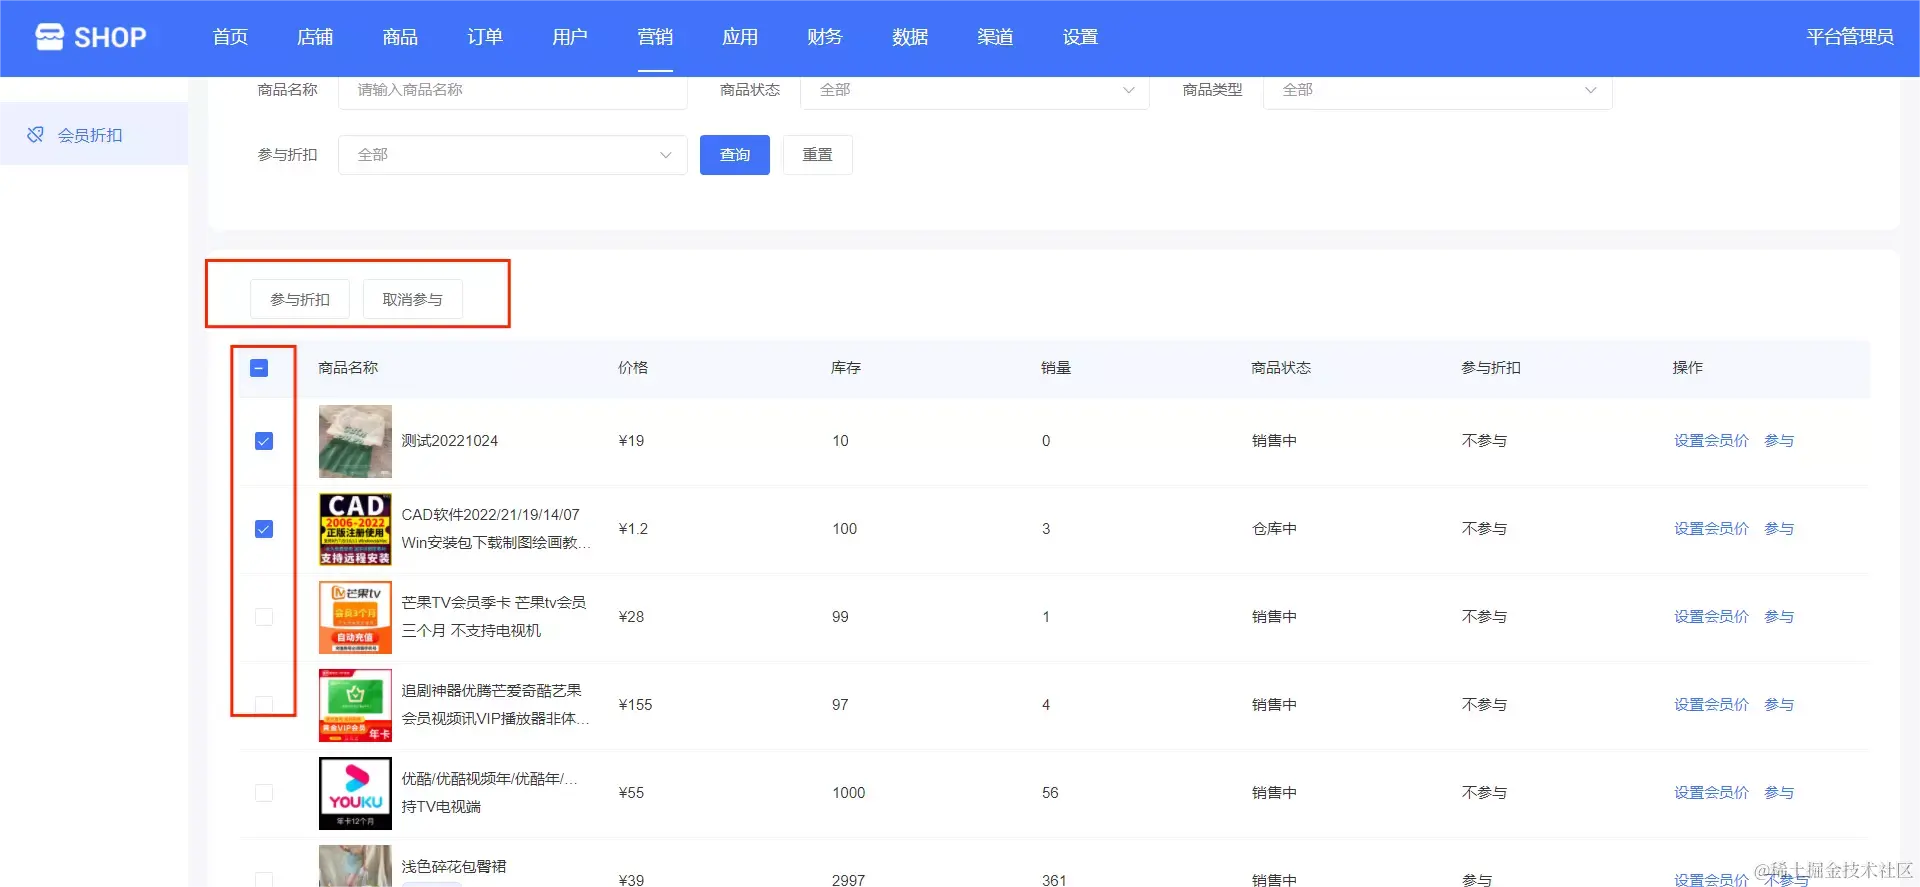This screenshot has height=887, width=1920.
Task: Go to the 应用 menu
Action: point(740,37)
